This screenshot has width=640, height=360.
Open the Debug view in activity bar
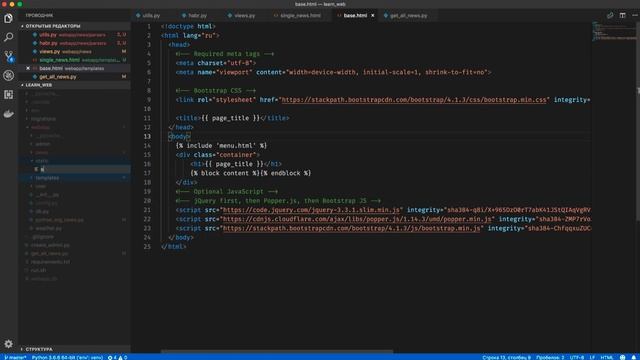tap(9, 76)
